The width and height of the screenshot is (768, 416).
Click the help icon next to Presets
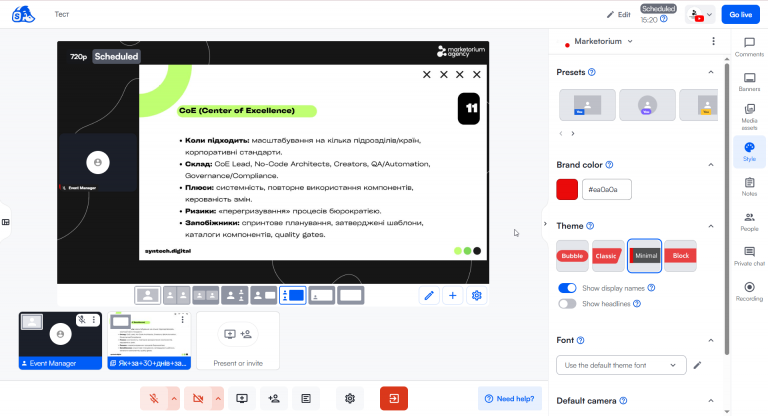592,72
